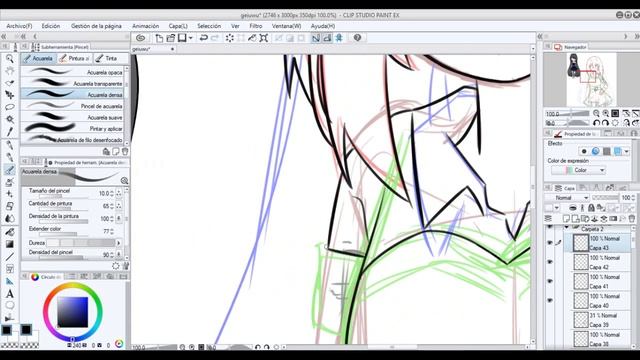Rotate the Navigator view left
Viewport: 640px width, 360px height.
click(x=596, y=123)
